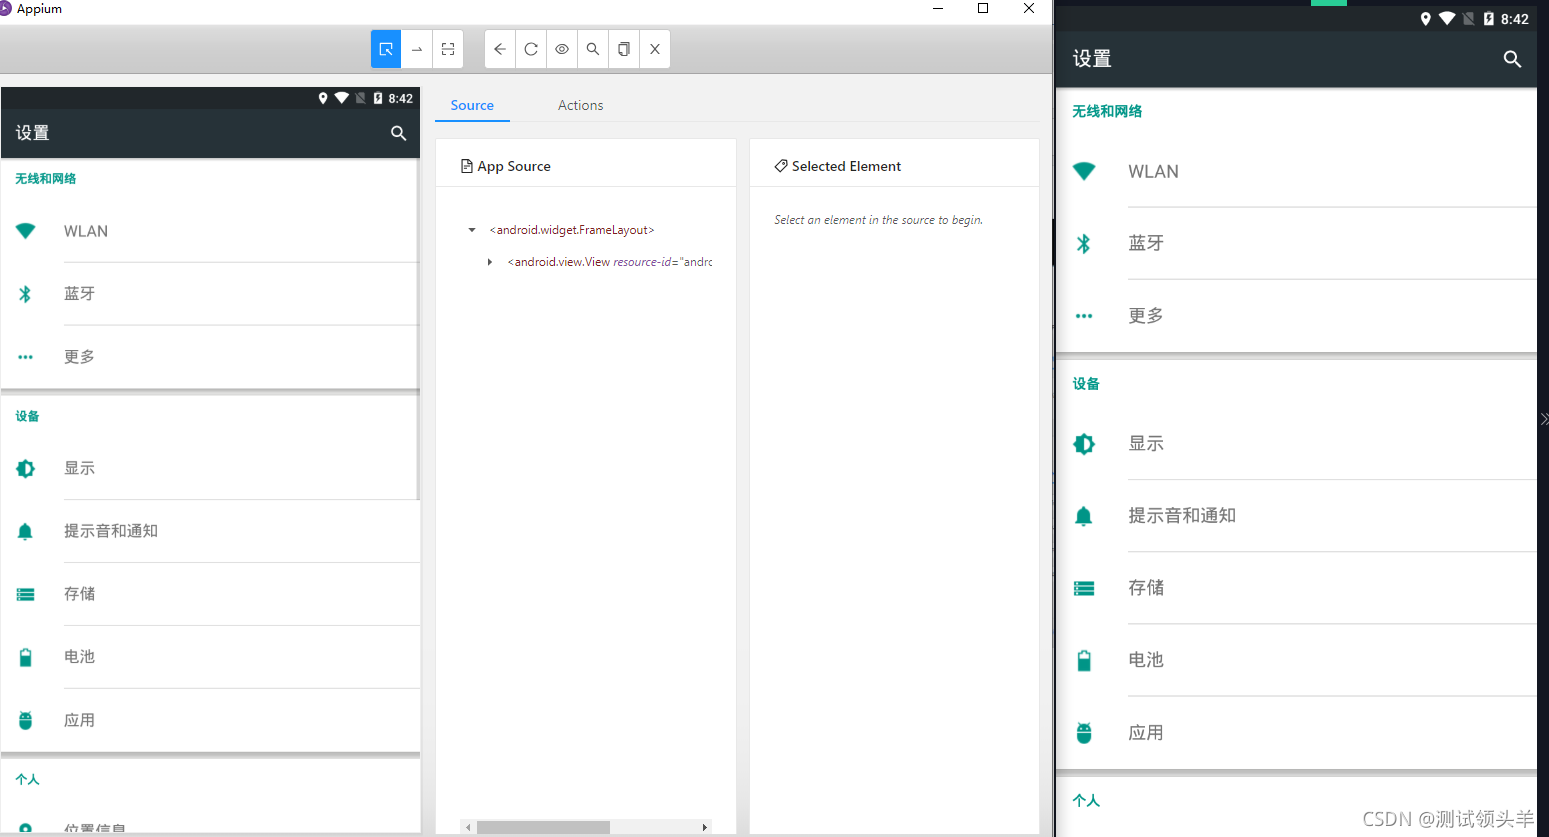Tap 显示 brightness icon in Appium screenshot
Screen dimensions: 1549x837
click(x=26, y=468)
